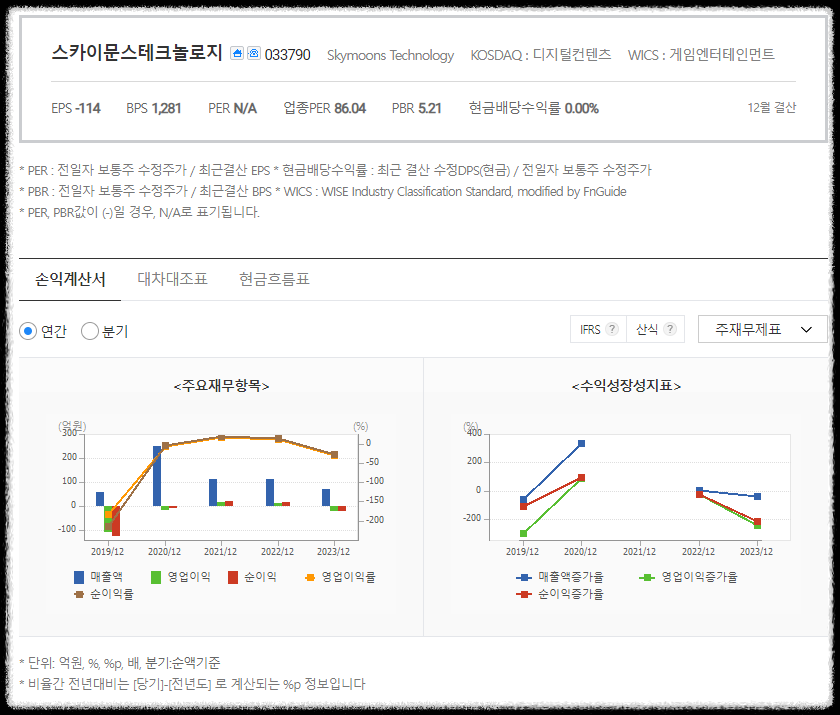Viewport: 840px width, 715px height.
Task: Click the PER N/A value
Action: 232,108
